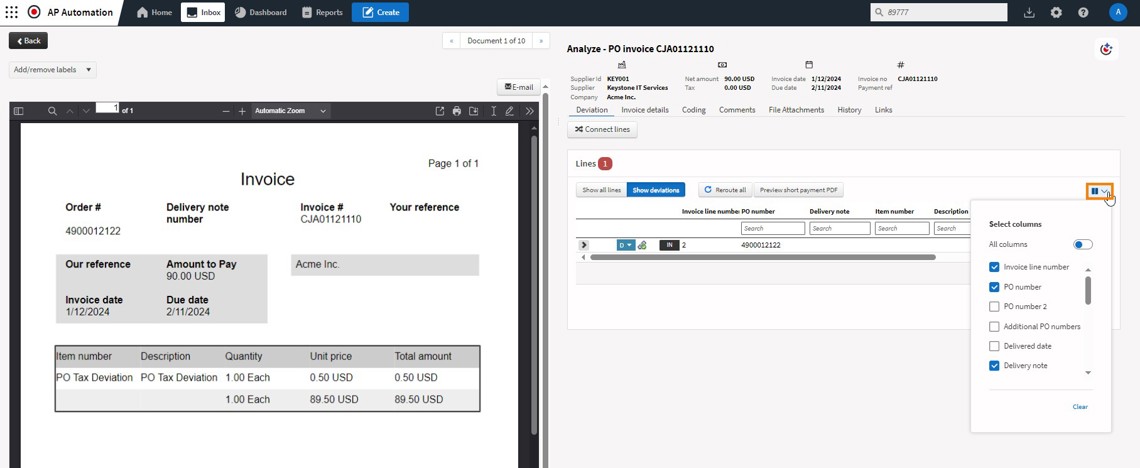
Task: Open the Add/remove labels dropdown
Action: [53, 70]
